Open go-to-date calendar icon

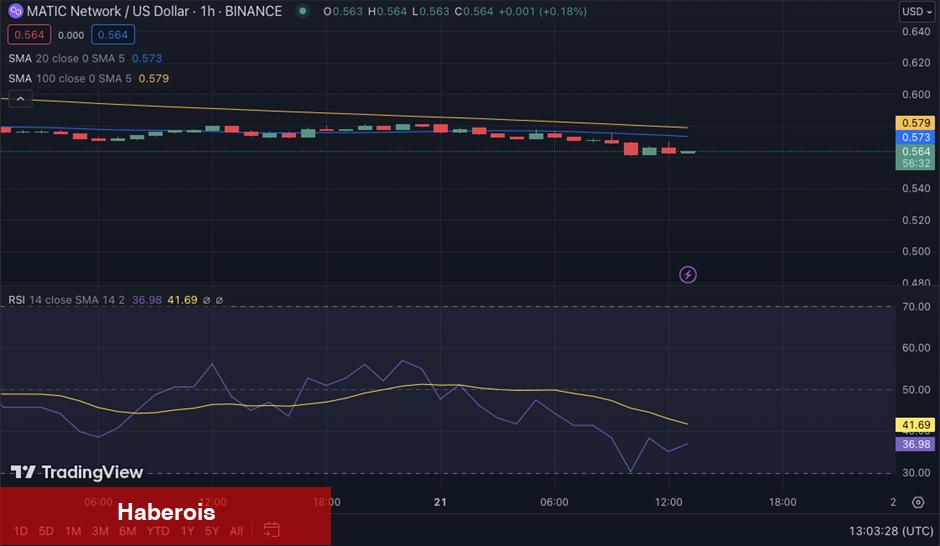tap(271, 530)
